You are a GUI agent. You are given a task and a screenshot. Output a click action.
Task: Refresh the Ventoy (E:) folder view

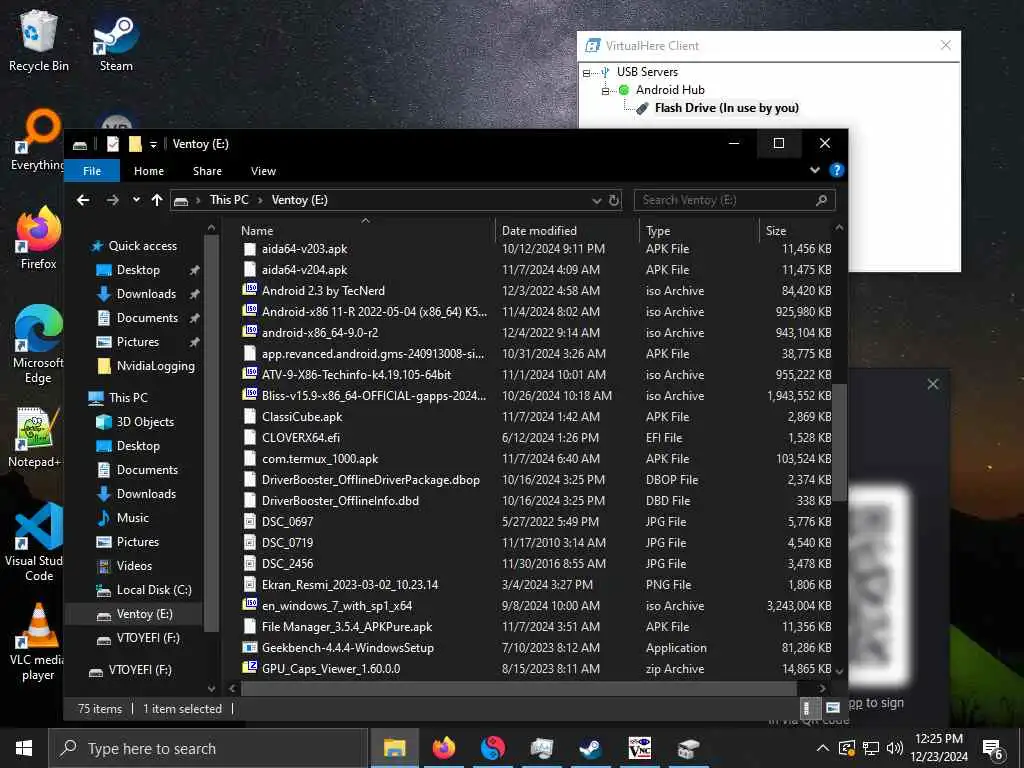(x=614, y=200)
